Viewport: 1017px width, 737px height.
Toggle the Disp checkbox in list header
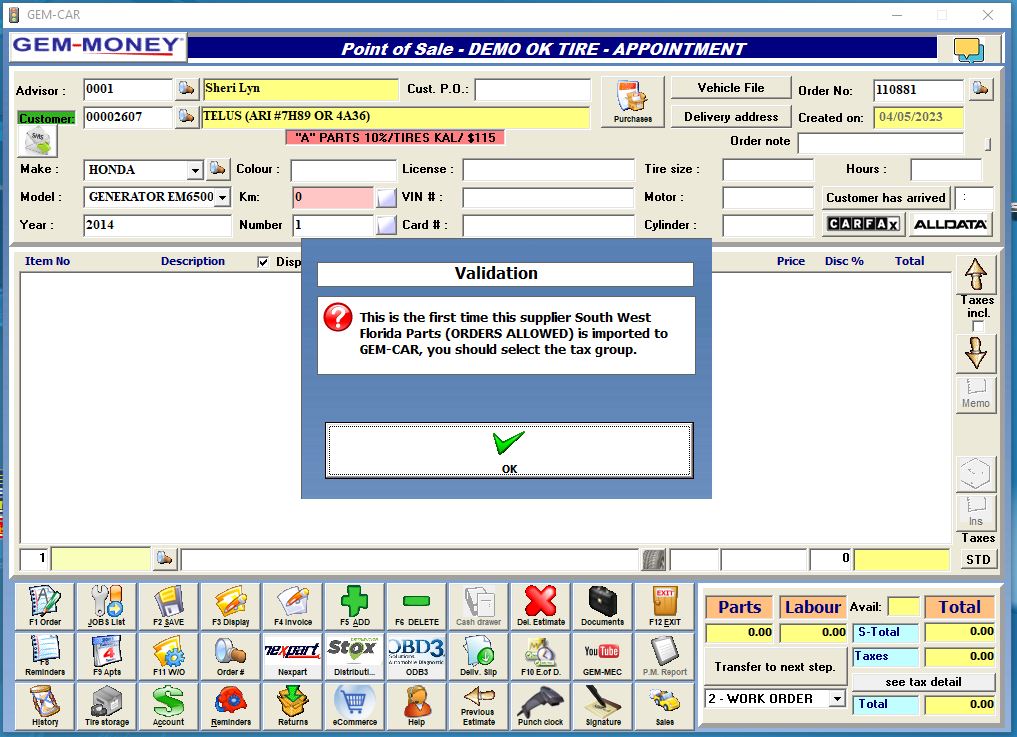[x=263, y=262]
